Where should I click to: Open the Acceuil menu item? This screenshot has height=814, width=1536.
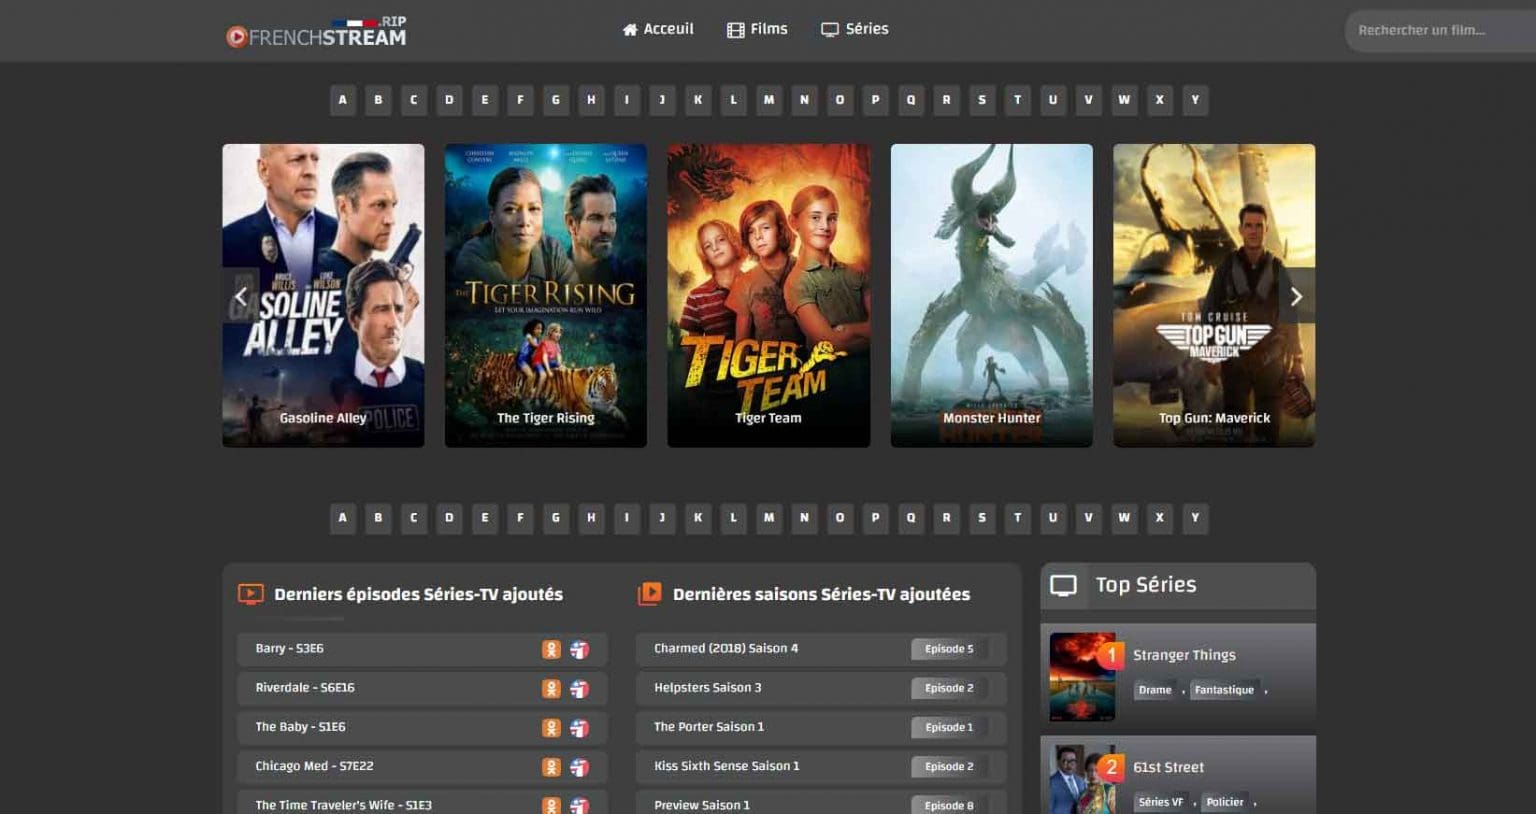(658, 29)
